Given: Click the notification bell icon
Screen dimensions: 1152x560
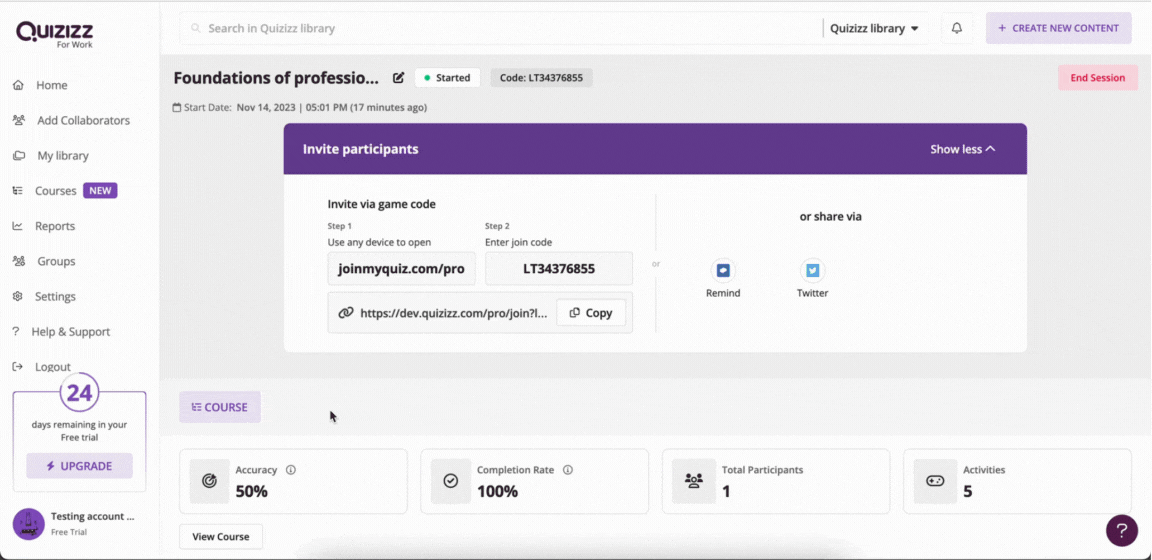Looking at the screenshot, I should [x=957, y=29].
